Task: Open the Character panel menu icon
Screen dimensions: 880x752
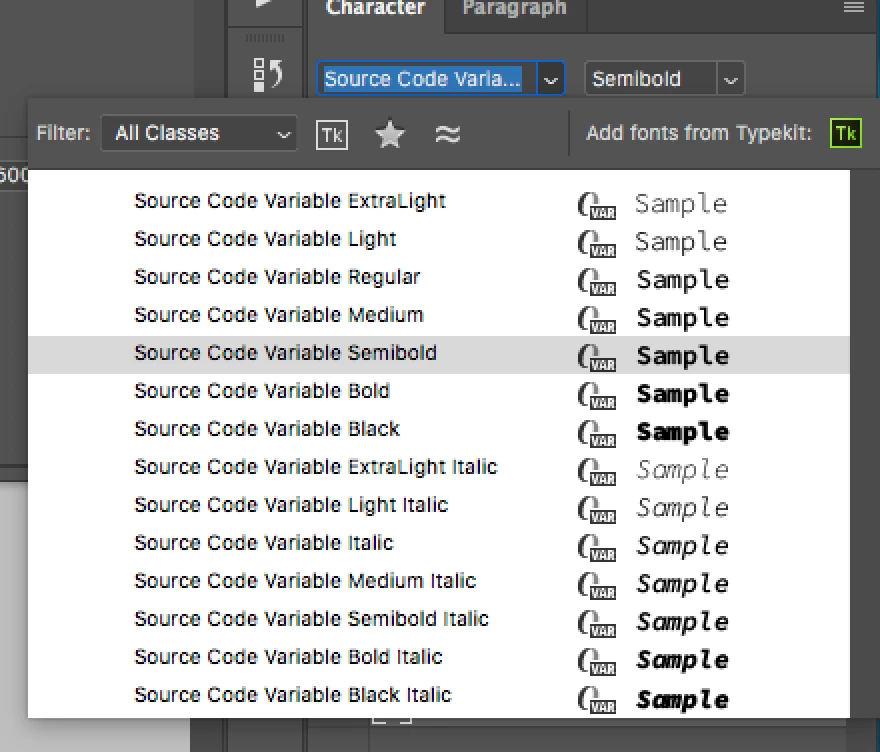Action: tap(854, 7)
